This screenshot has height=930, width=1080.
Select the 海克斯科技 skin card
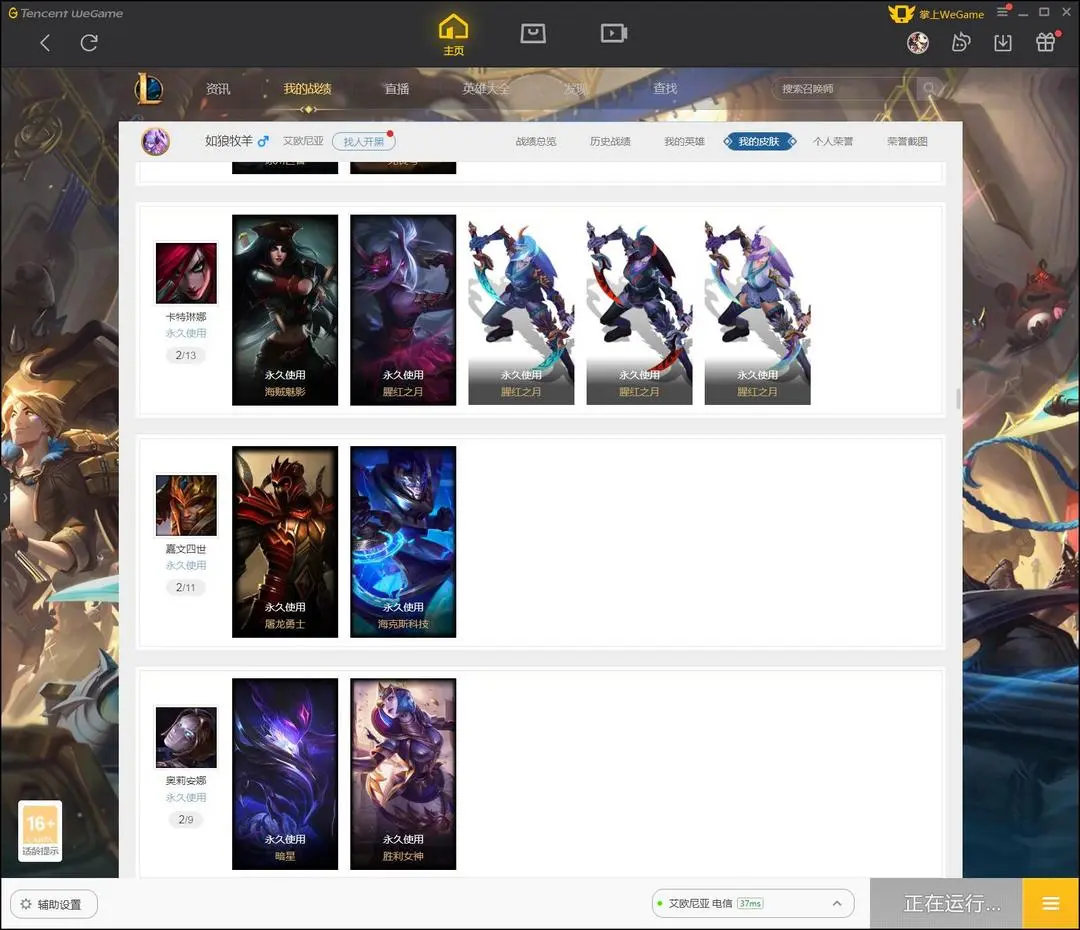pos(403,541)
